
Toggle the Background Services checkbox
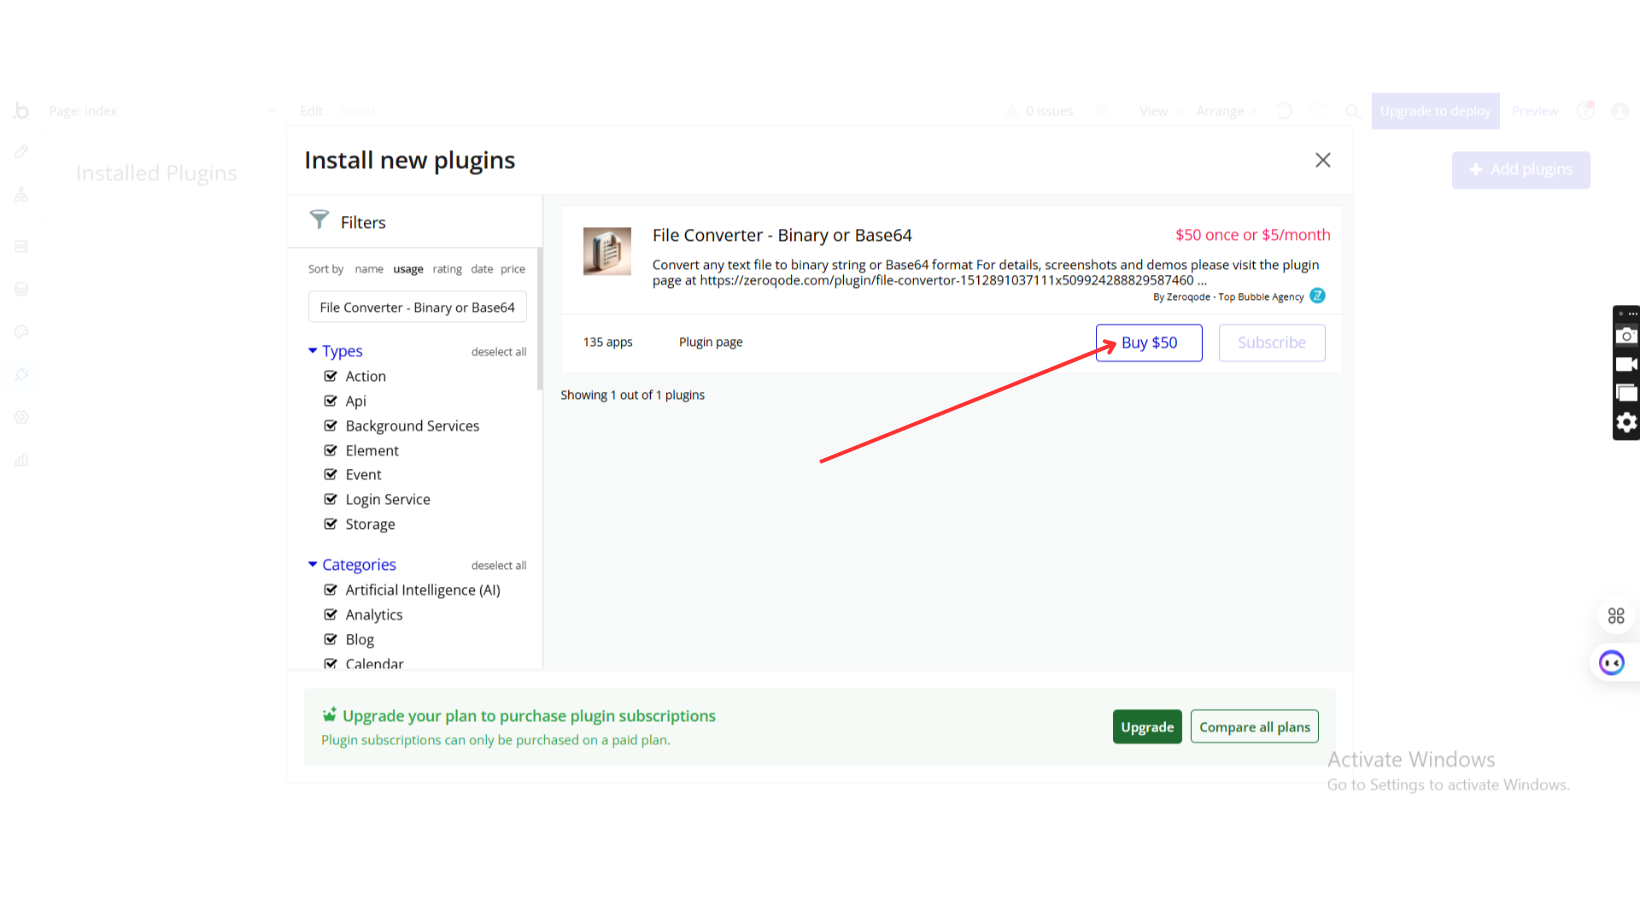(331, 426)
